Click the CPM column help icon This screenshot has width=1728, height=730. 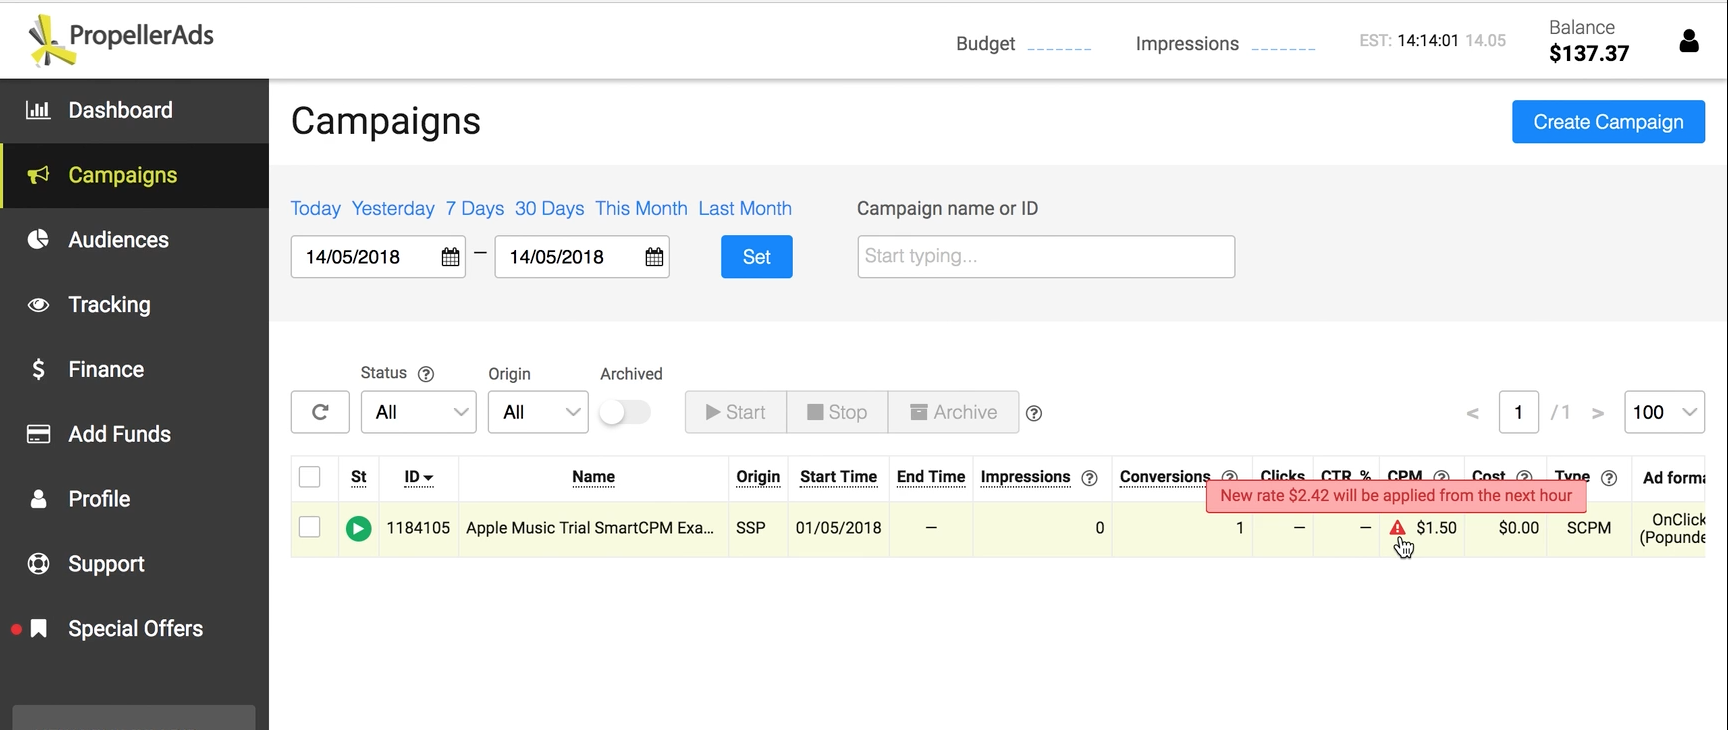click(1441, 476)
